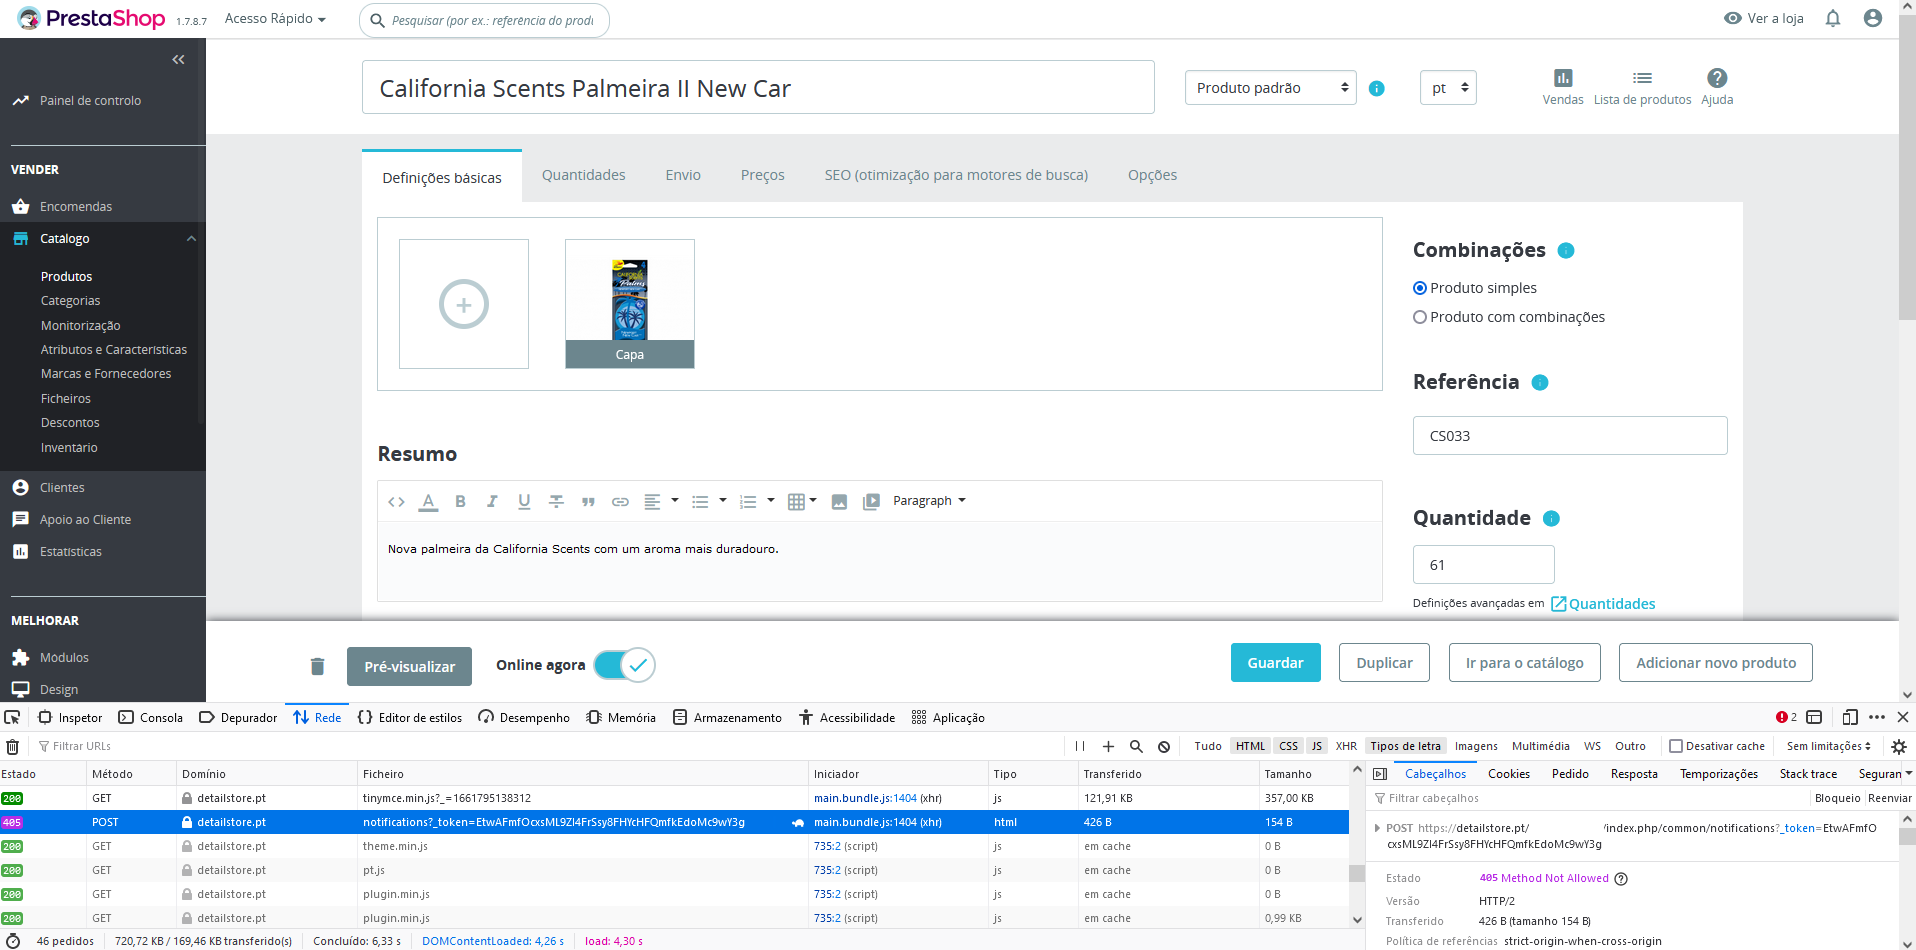Insert an image in Resumo editor
Image resolution: width=1916 pixels, height=950 pixels.
(839, 501)
